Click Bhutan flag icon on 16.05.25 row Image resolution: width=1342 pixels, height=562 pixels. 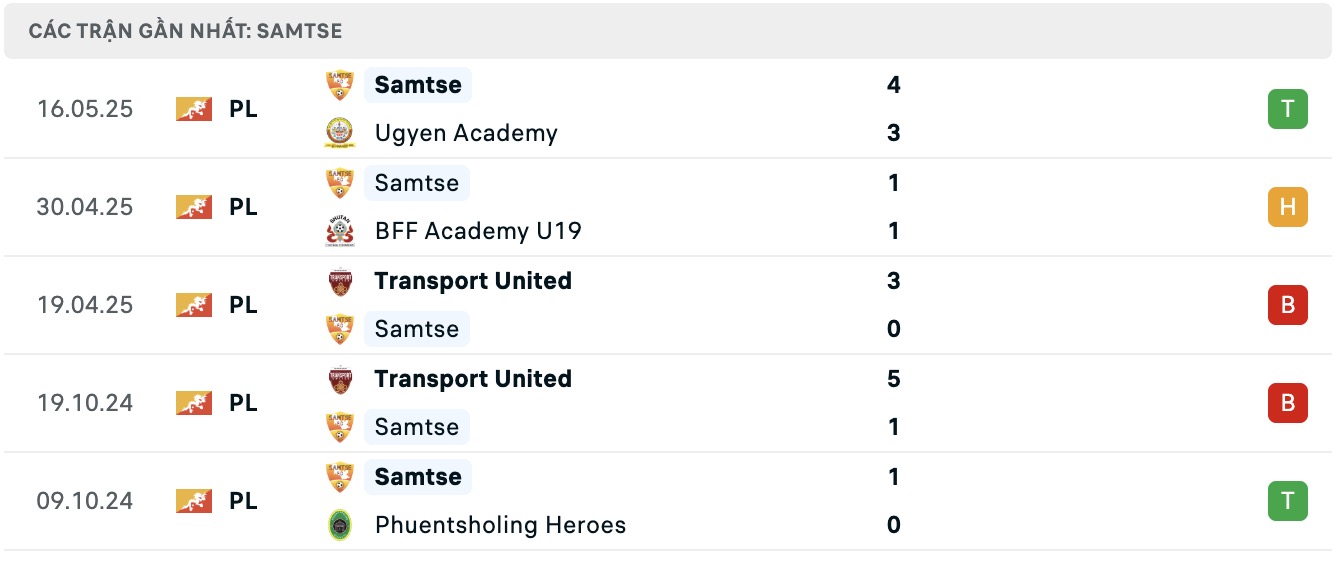click(x=194, y=109)
